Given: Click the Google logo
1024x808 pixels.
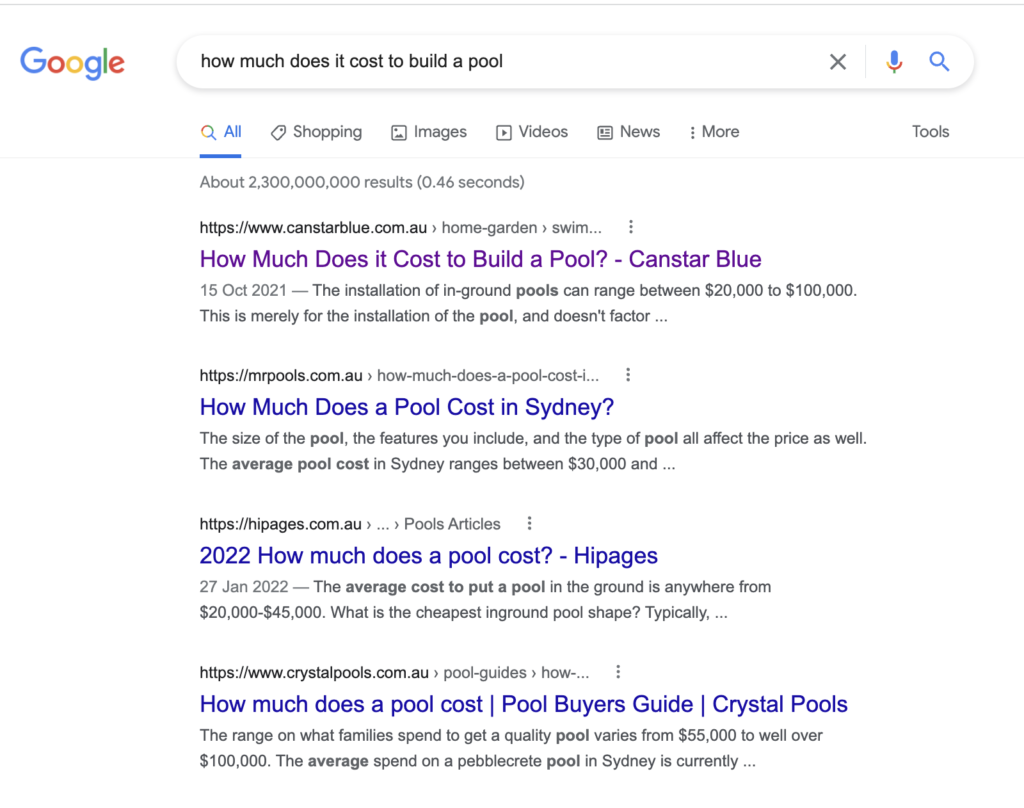Looking at the screenshot, I should [x=72, y=63].
